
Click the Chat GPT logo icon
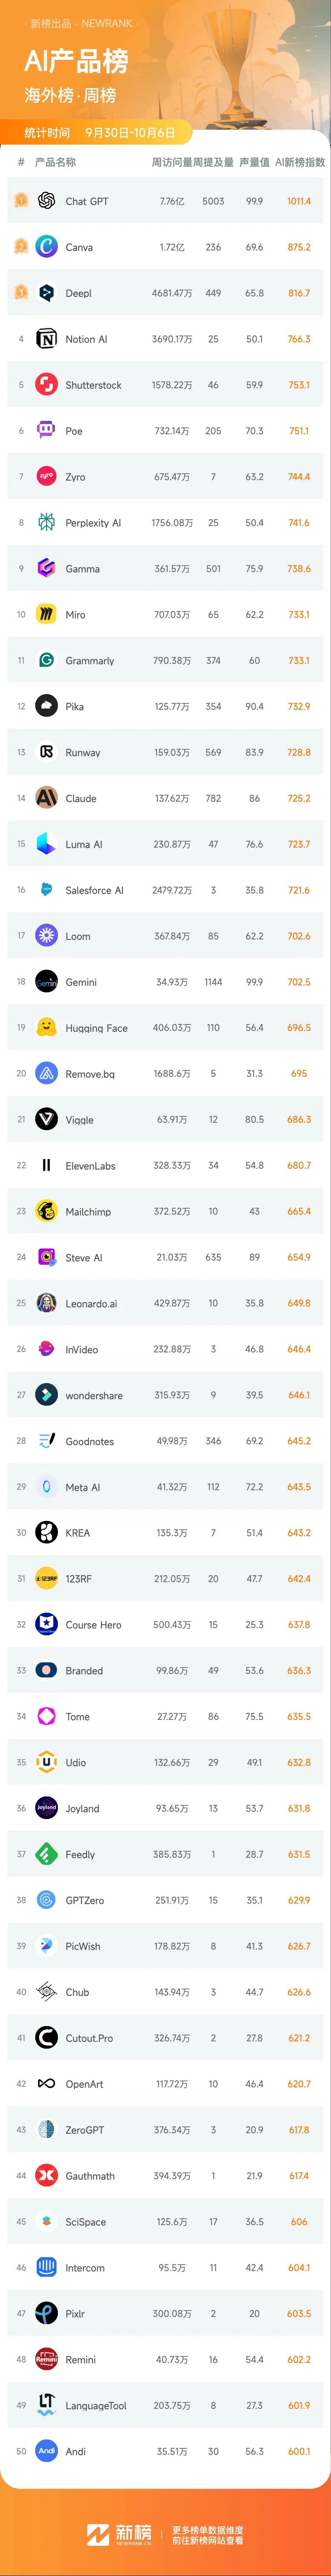(46, 201)
